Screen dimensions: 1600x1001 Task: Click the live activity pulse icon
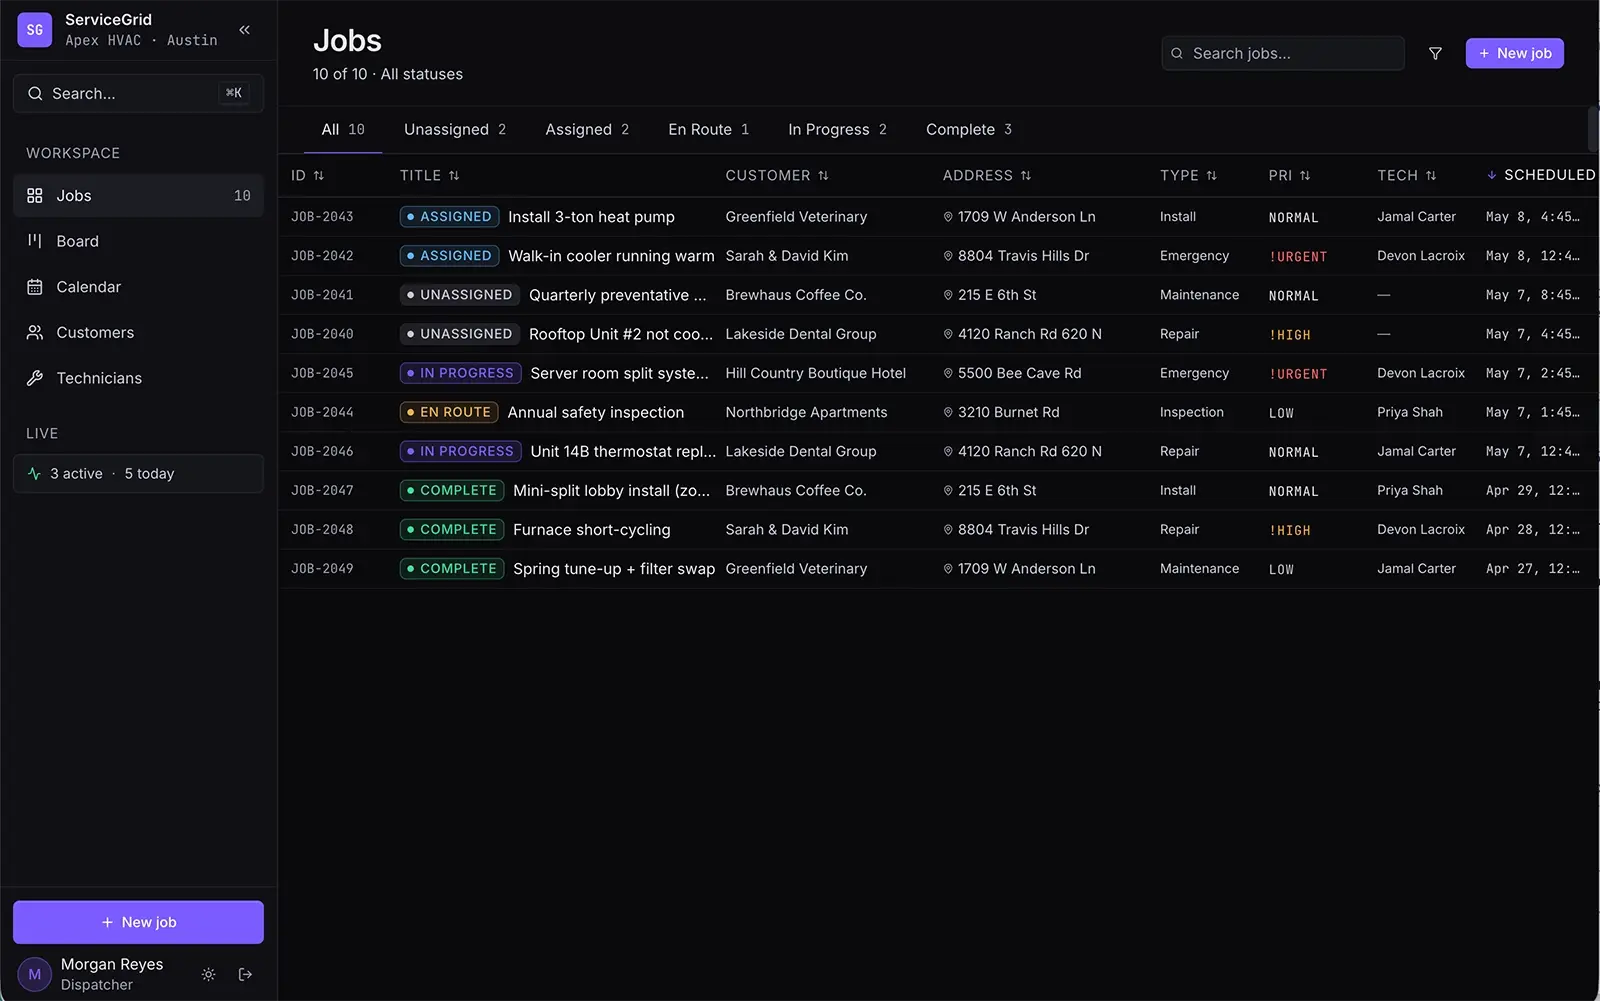click(35, 474)
